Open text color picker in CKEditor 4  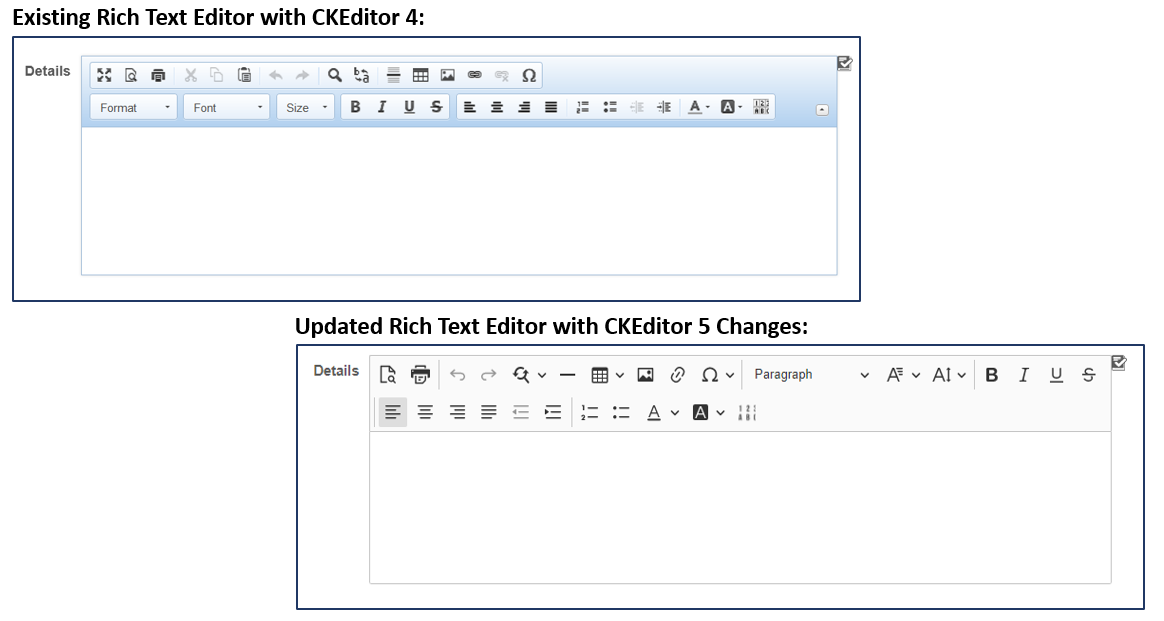pos(699,107)
